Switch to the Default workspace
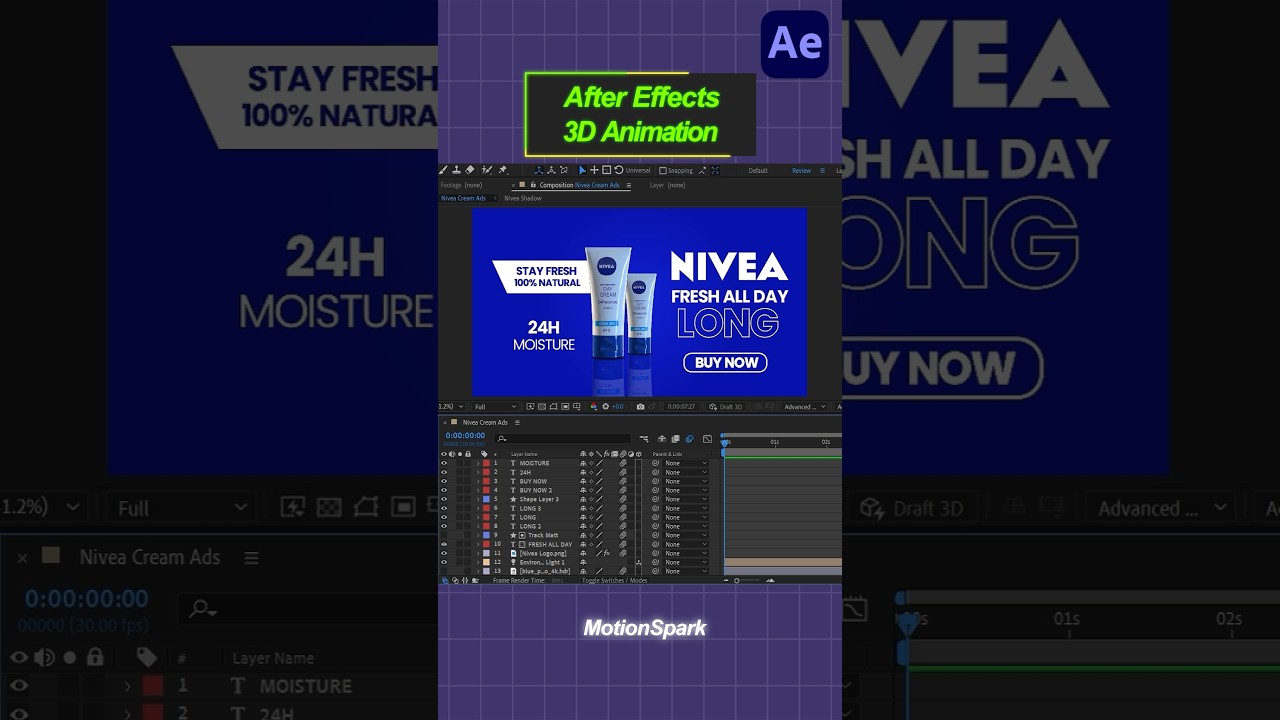The height and width of the screenshot is (720, 1280). 758,171
